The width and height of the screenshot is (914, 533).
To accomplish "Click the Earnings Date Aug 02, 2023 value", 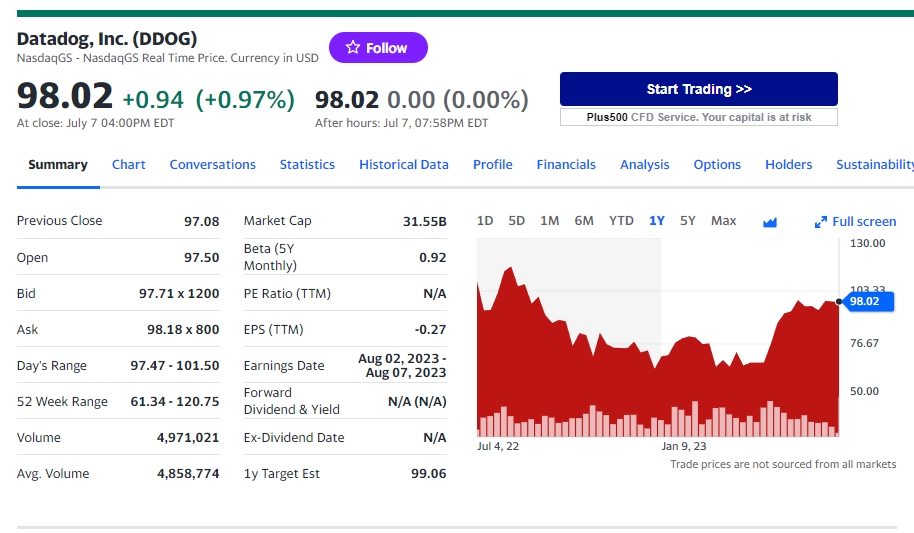I will [x=402, y=366].
